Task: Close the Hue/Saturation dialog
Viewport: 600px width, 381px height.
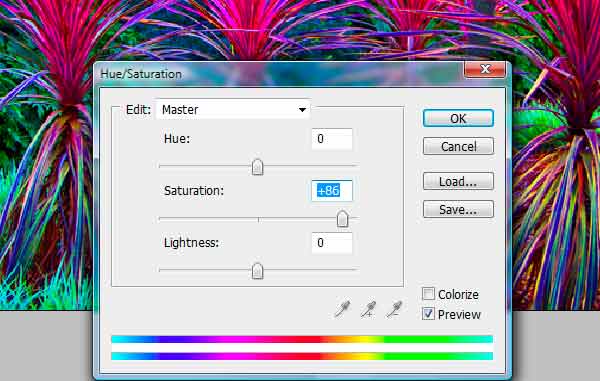Action: [485, 69]
